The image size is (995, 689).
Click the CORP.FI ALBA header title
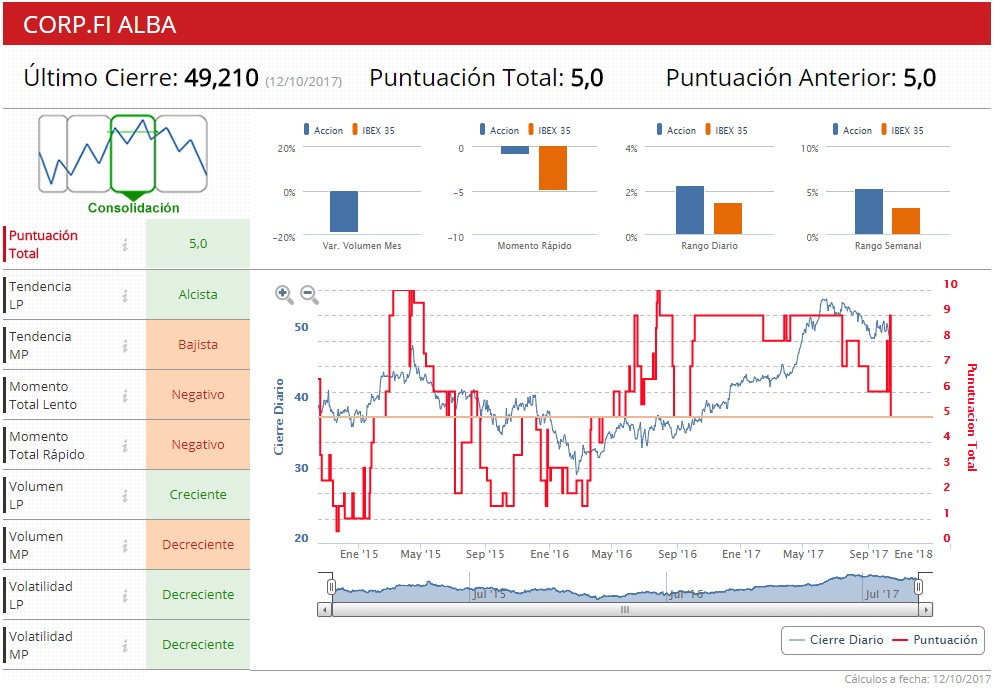tap(99, 25)
